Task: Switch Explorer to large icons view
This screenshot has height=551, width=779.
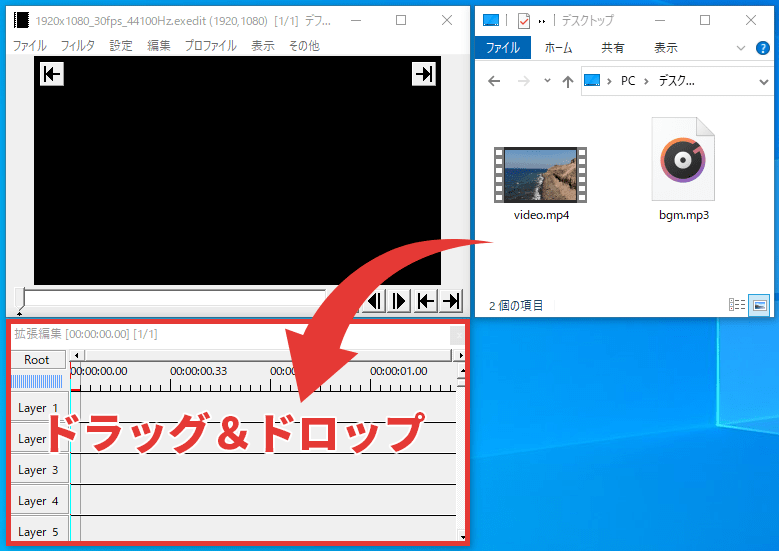Action: (x=760, y=305)
